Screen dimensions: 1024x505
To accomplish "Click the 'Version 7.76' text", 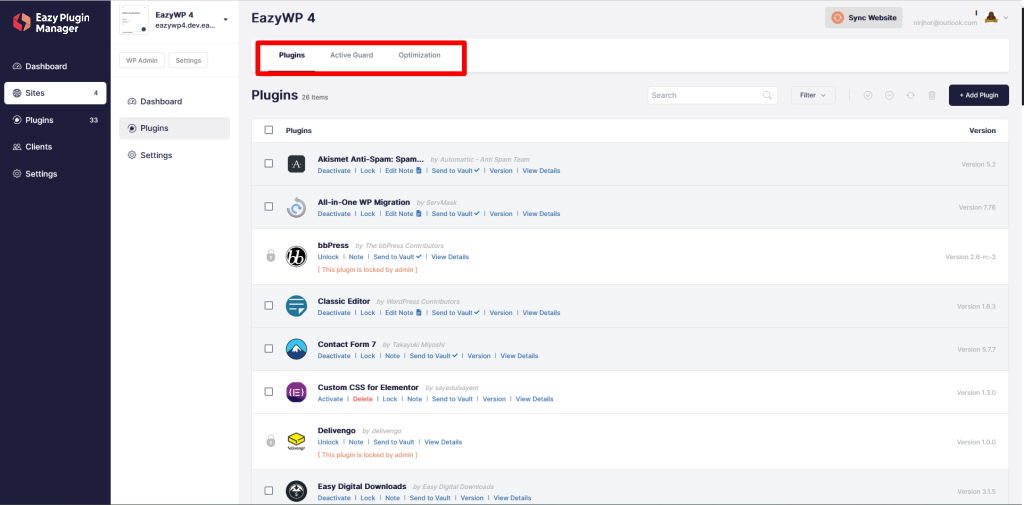I will pyautogui.click(x=977, y=207).
